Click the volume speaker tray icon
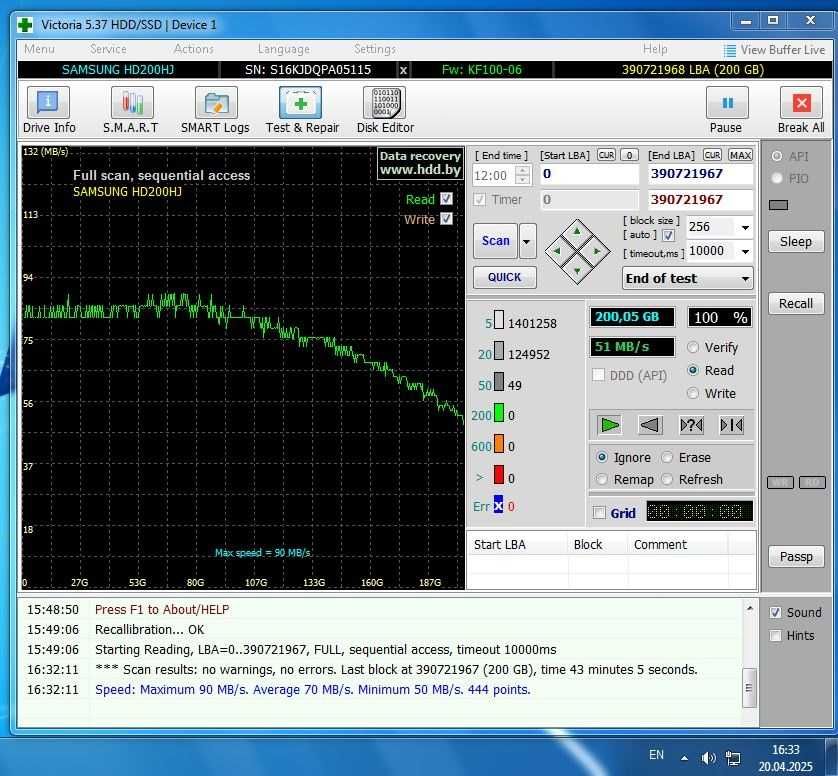 pos(708,757)
